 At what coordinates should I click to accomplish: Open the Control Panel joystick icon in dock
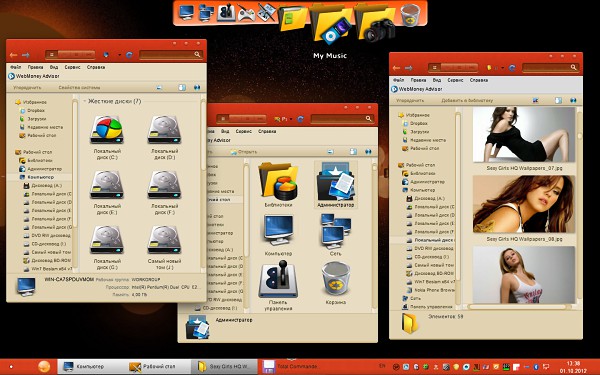tap(226, 12)
